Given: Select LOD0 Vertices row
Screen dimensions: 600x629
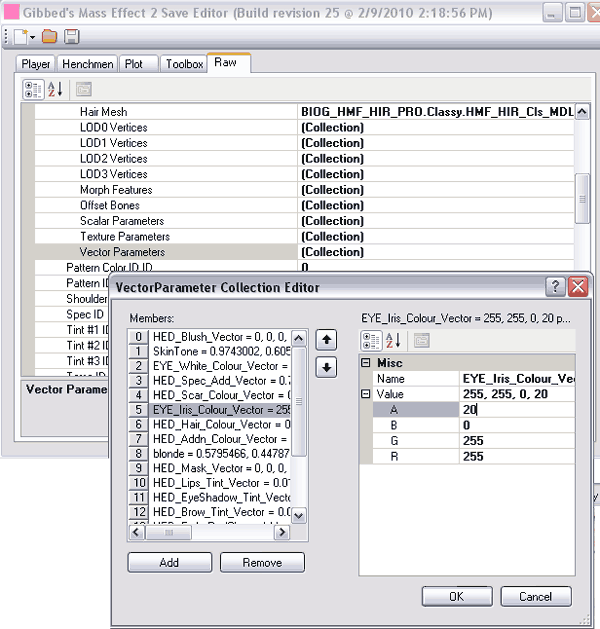Looking at the screenshot, I should [x=304, y=127].
